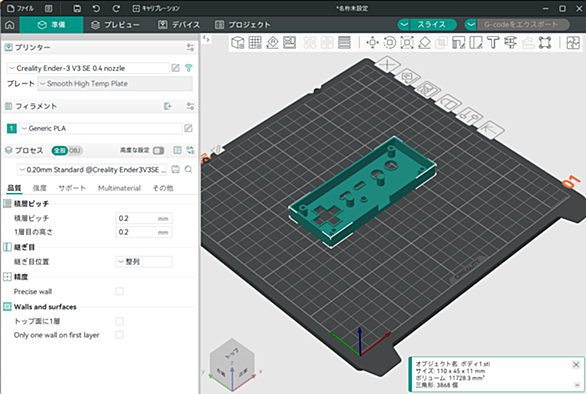The width and height of the screenshot is (586, 394).
Task: Open the 継ぎ目位置 整列 dropdown
Action: 144,262
